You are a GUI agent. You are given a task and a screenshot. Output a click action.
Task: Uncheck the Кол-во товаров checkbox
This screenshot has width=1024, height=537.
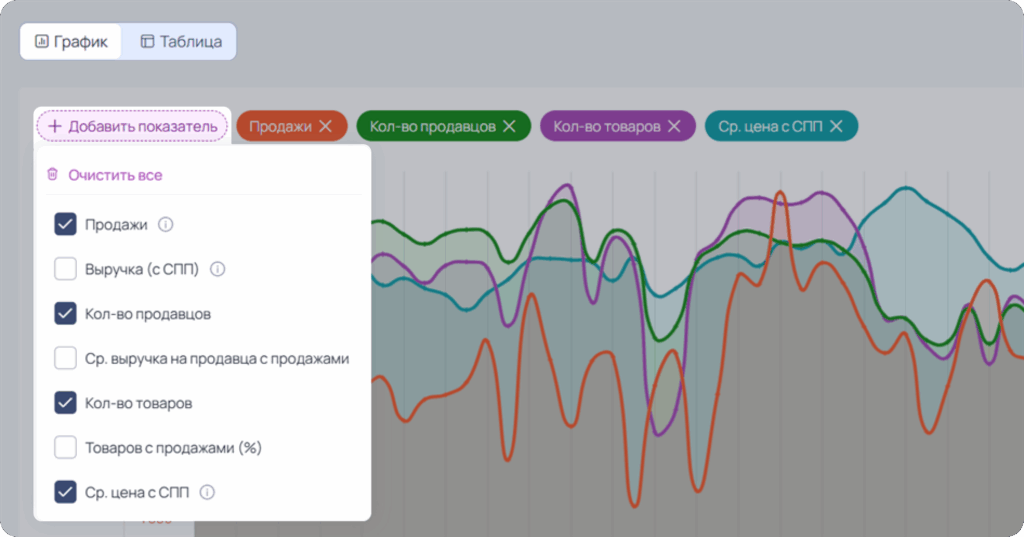(x=65, y=402)
